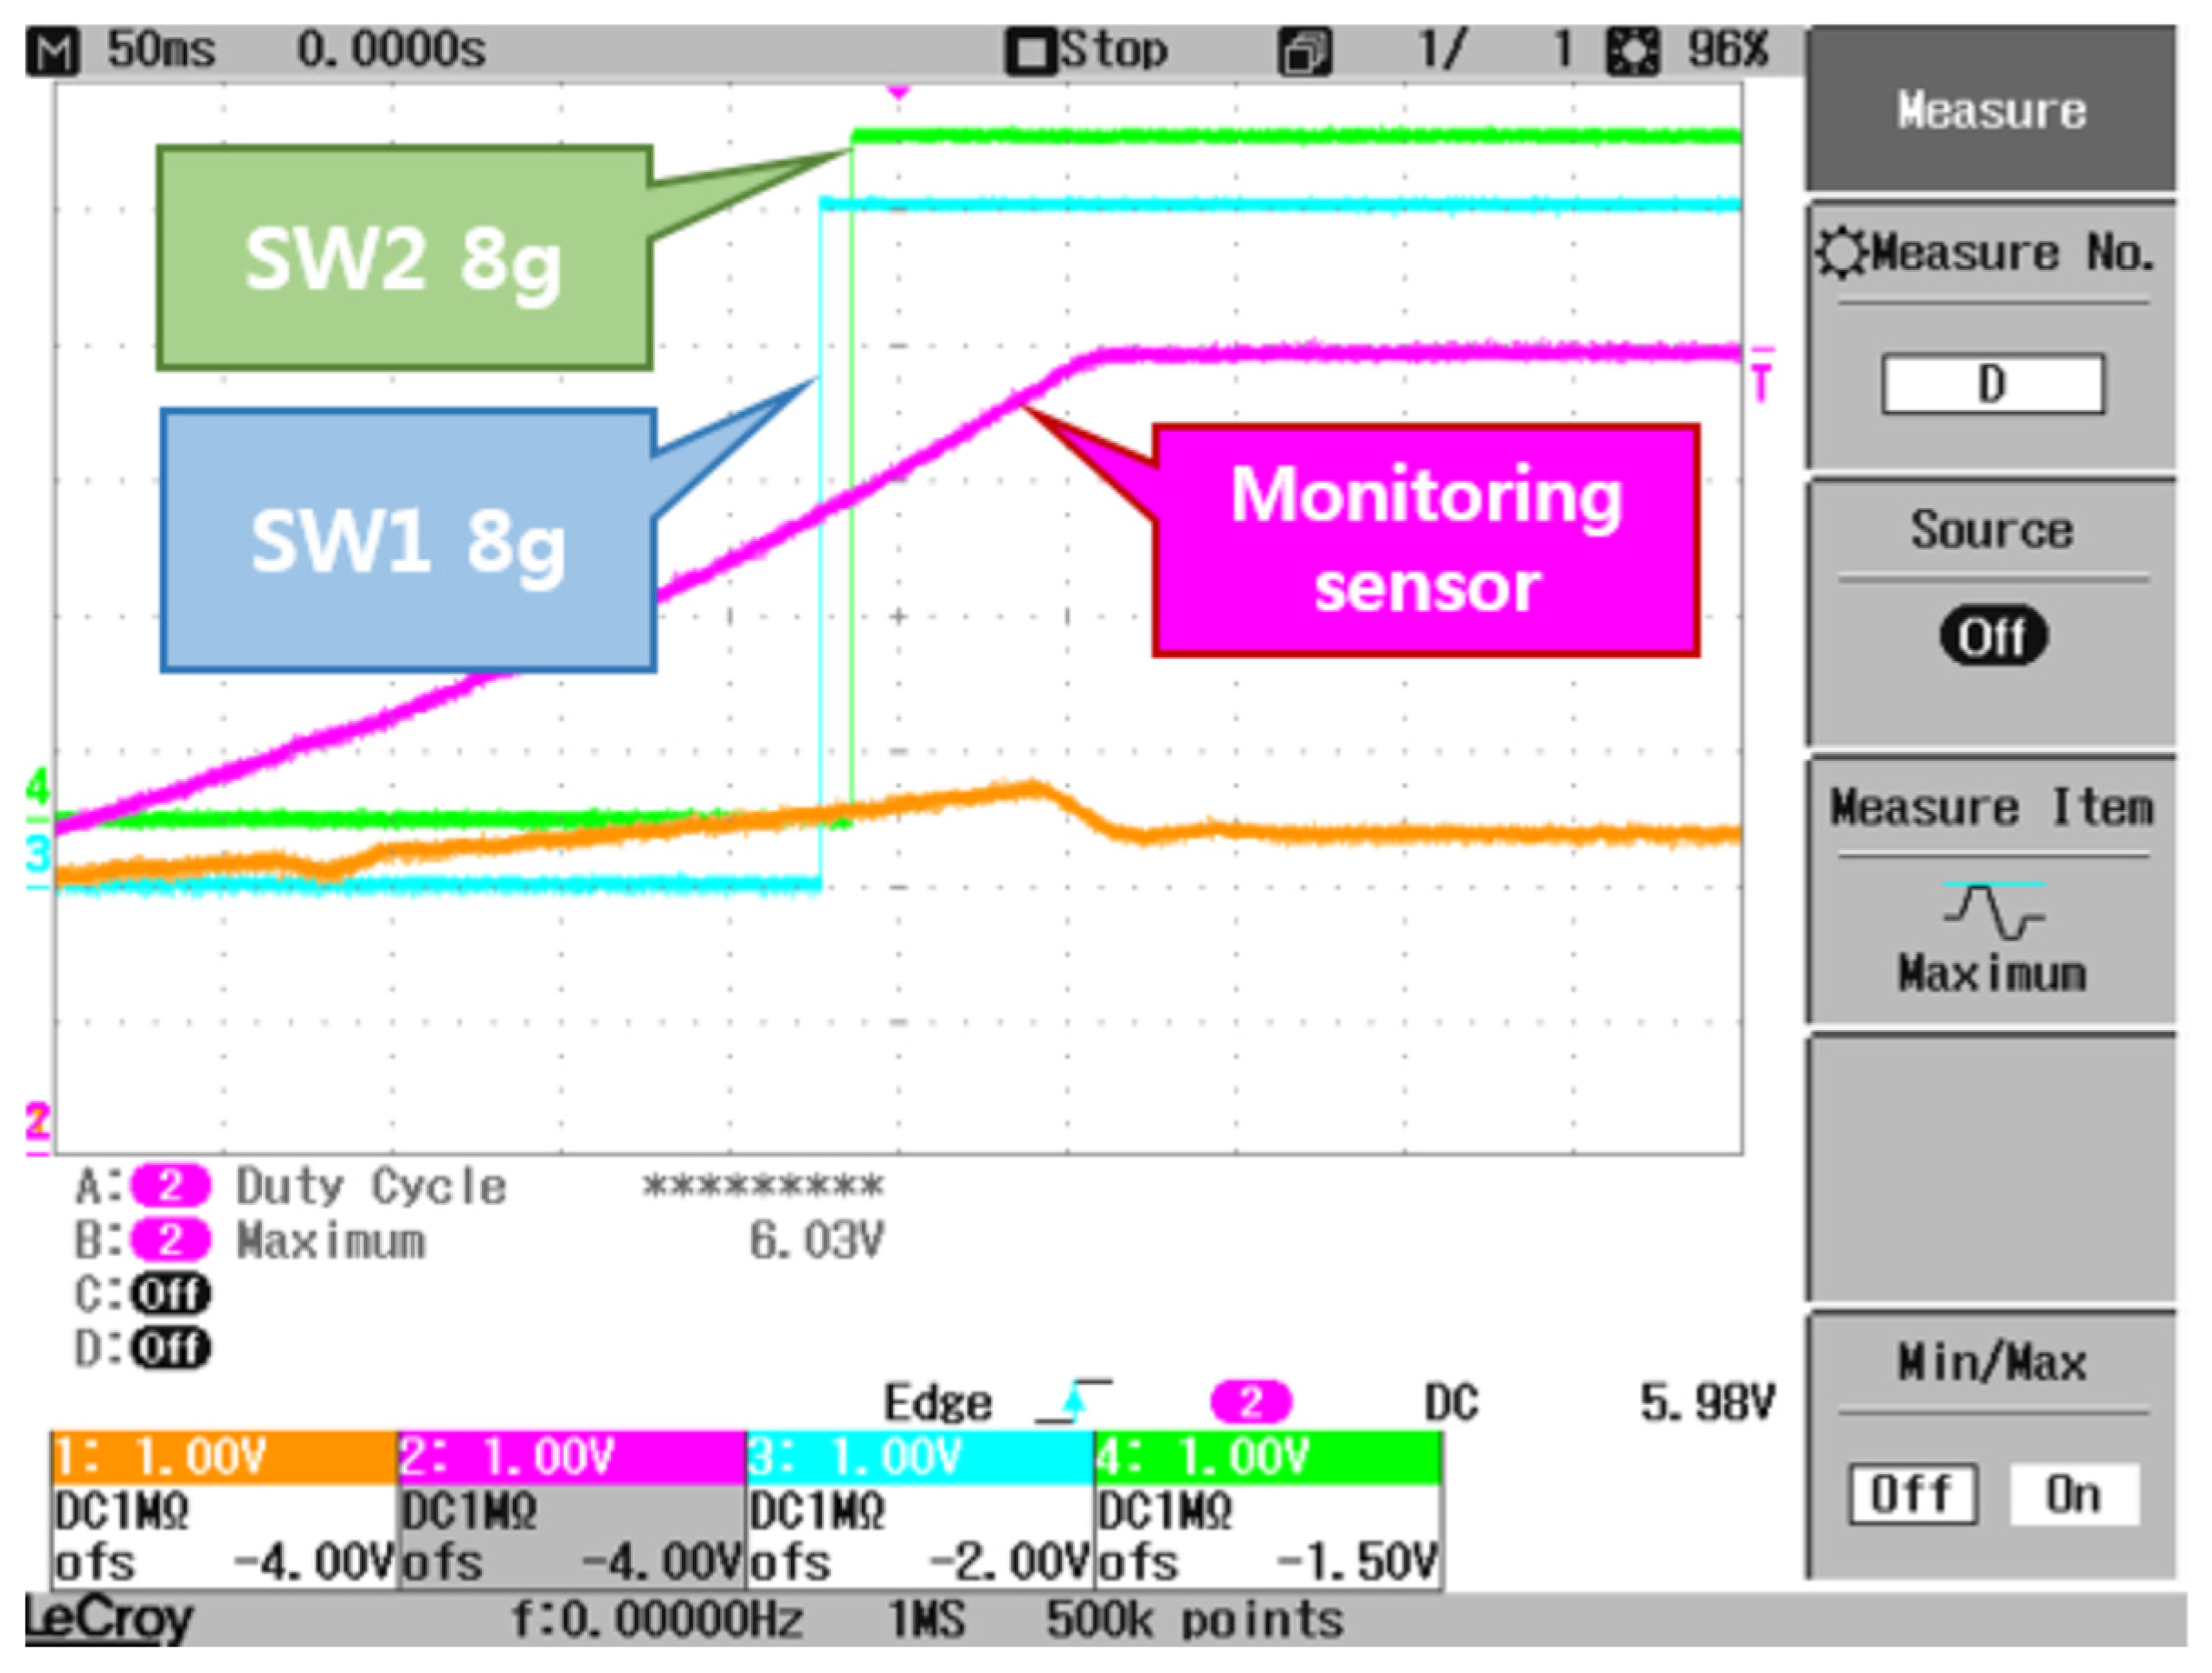Screen dimensions: 2212x1673
Task: Select Min/Max Off option
Action: [x=1912, y=1496]
